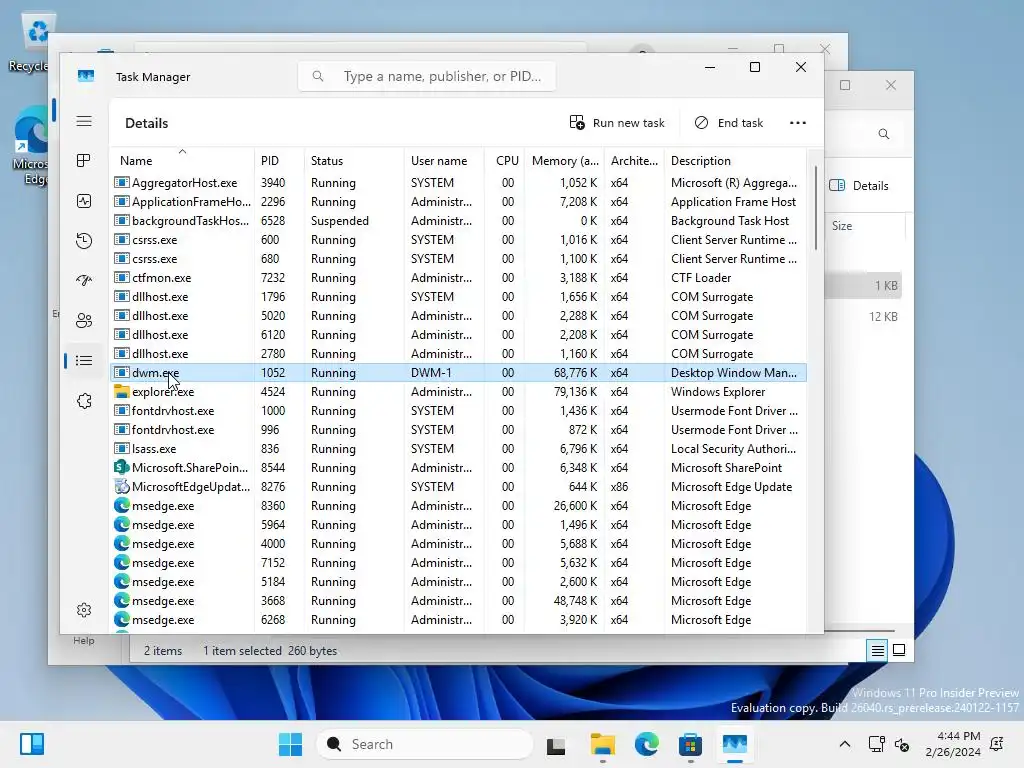This screenshot has height=768, width=1024.
Task: Select the Details page icon in sidebar
Action: 84,360
